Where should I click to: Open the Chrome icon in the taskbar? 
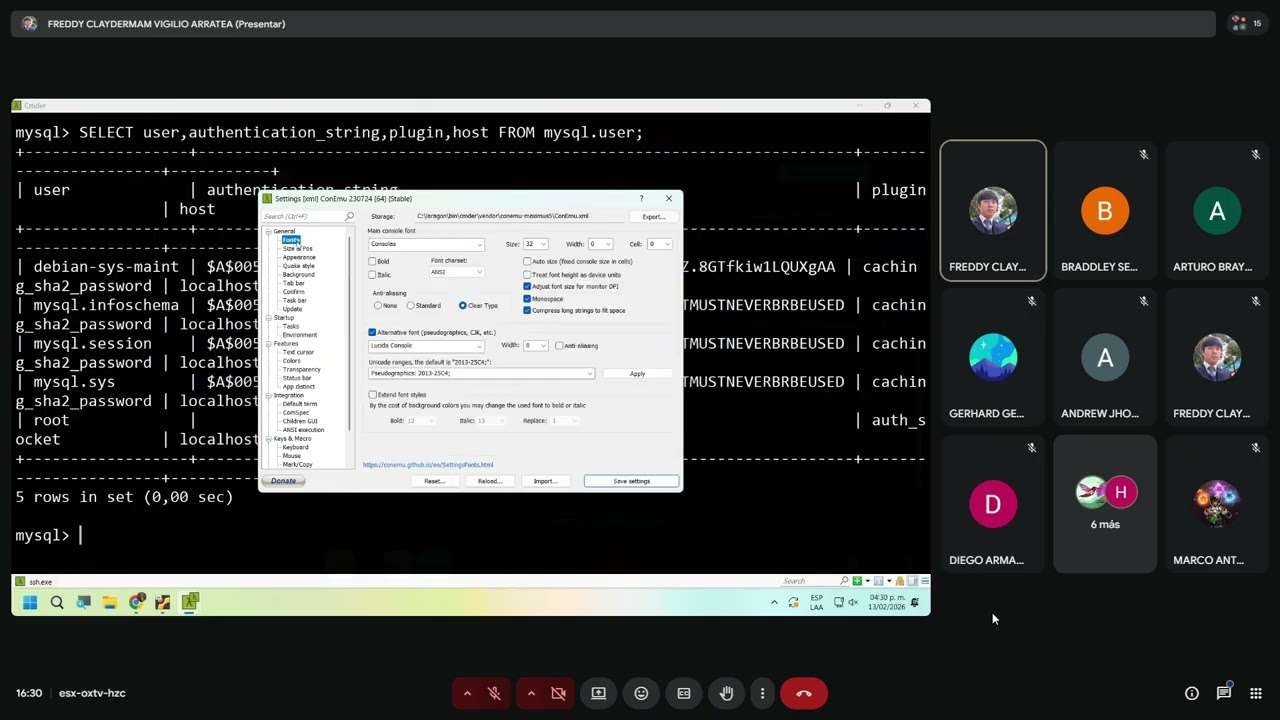[x=136, y=602]
